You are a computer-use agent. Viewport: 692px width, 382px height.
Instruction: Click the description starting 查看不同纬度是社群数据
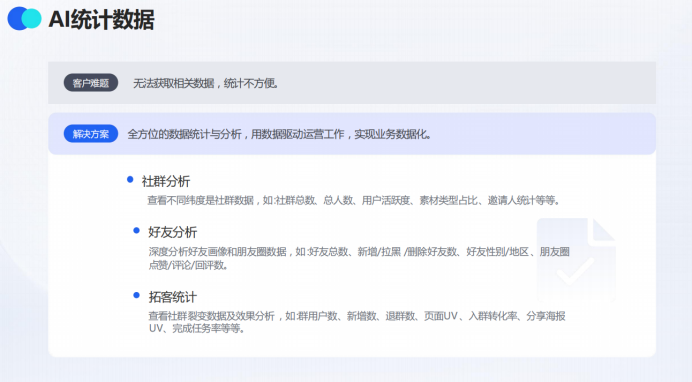(x=354, y=200)
